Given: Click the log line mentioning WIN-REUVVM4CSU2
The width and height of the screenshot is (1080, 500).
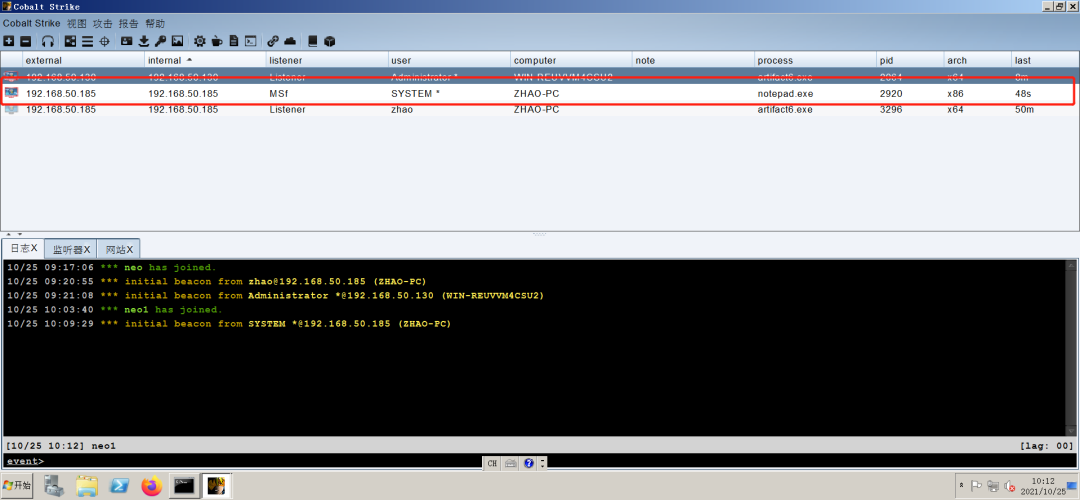Looking at the screenshot, I should (x=276, y=295).
